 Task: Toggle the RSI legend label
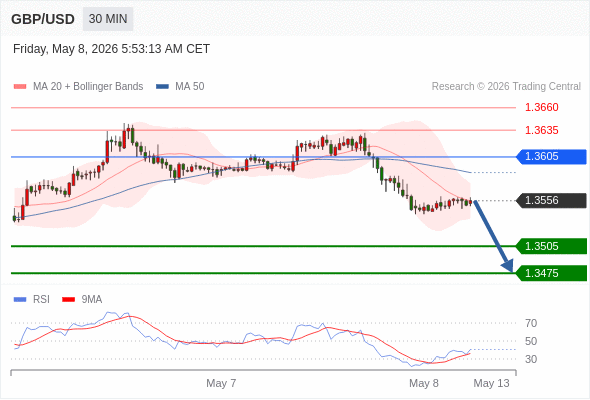[41, 300]
